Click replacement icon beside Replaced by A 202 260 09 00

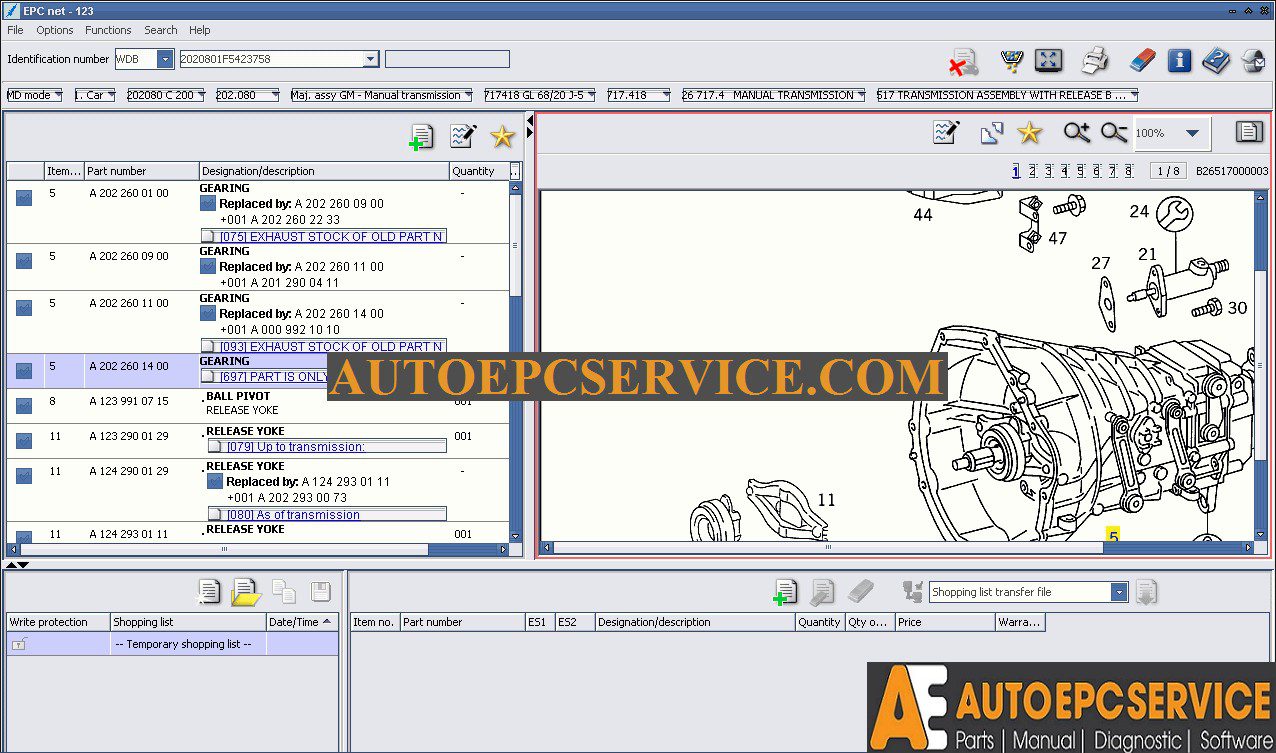click(208, 204)
